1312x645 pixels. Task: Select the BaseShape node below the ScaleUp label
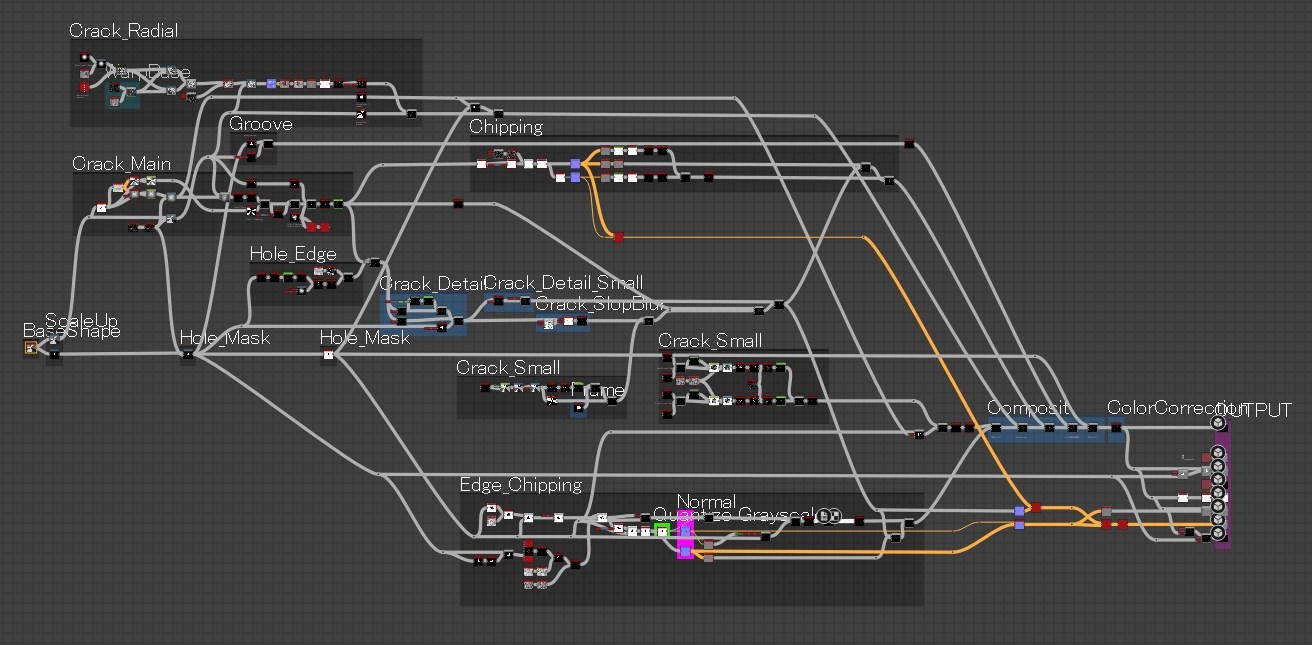[x=33, y=348]
